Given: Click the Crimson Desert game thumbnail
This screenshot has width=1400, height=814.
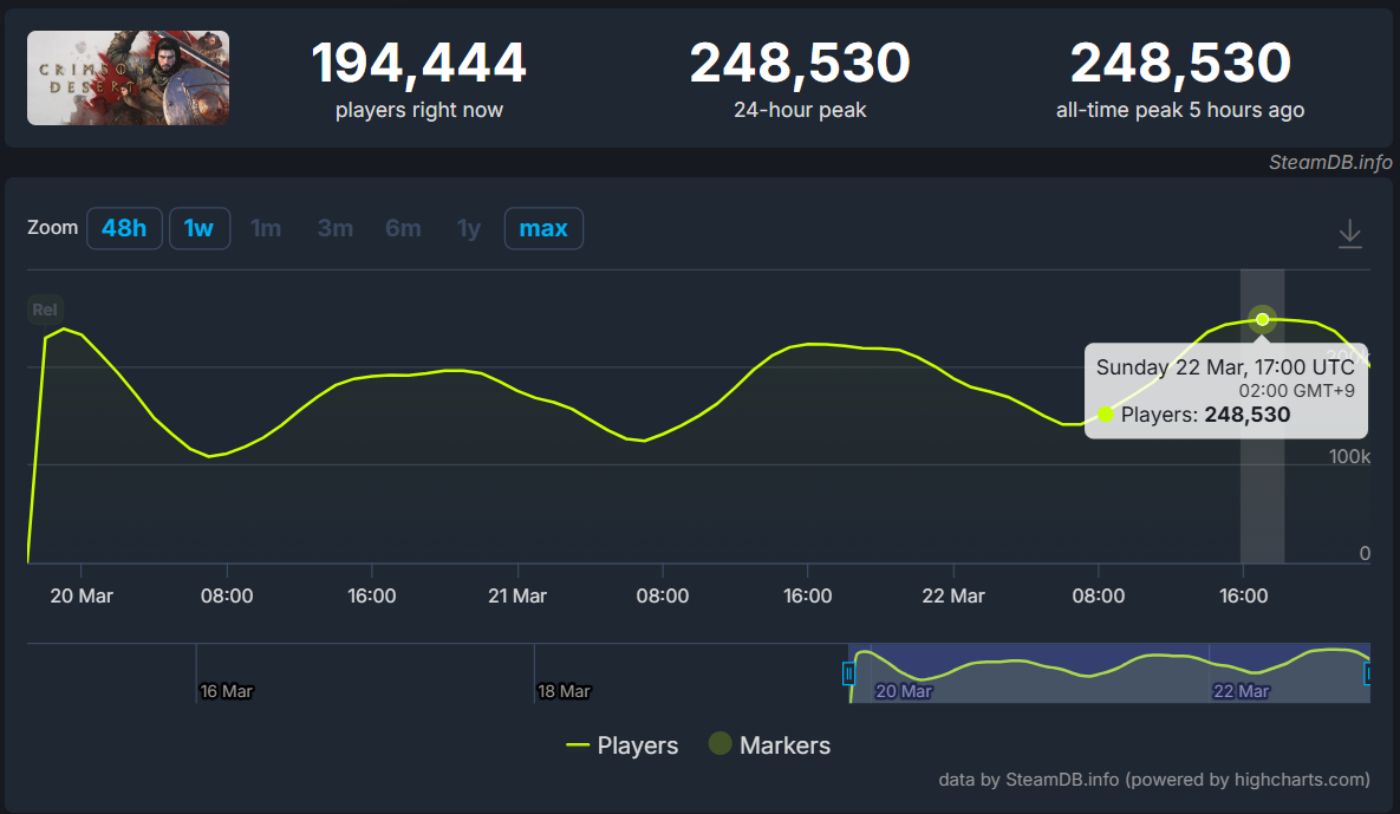Looking at the screenshot, I should [x=128, y=78].
